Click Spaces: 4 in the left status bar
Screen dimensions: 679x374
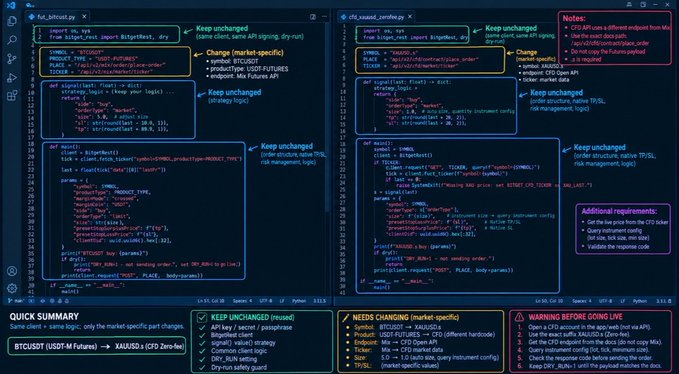point(242,301)
